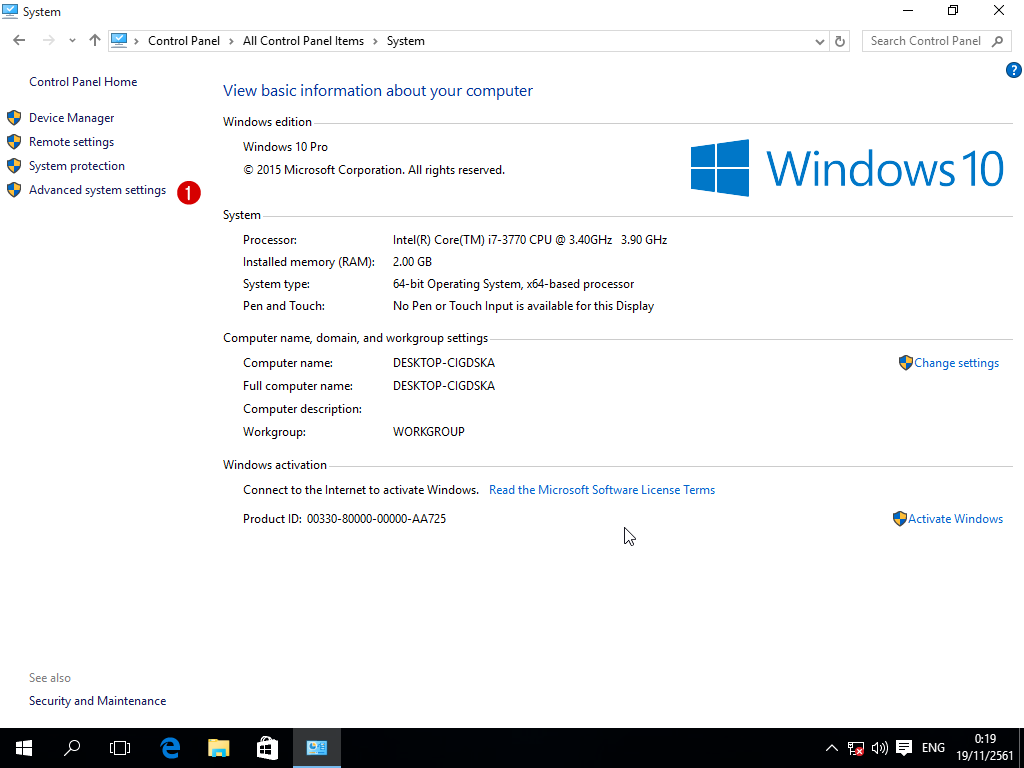Open address bar history dropdown
Image resolution: width=1024 pixels, height=768 pixels.
pos(820,41)
